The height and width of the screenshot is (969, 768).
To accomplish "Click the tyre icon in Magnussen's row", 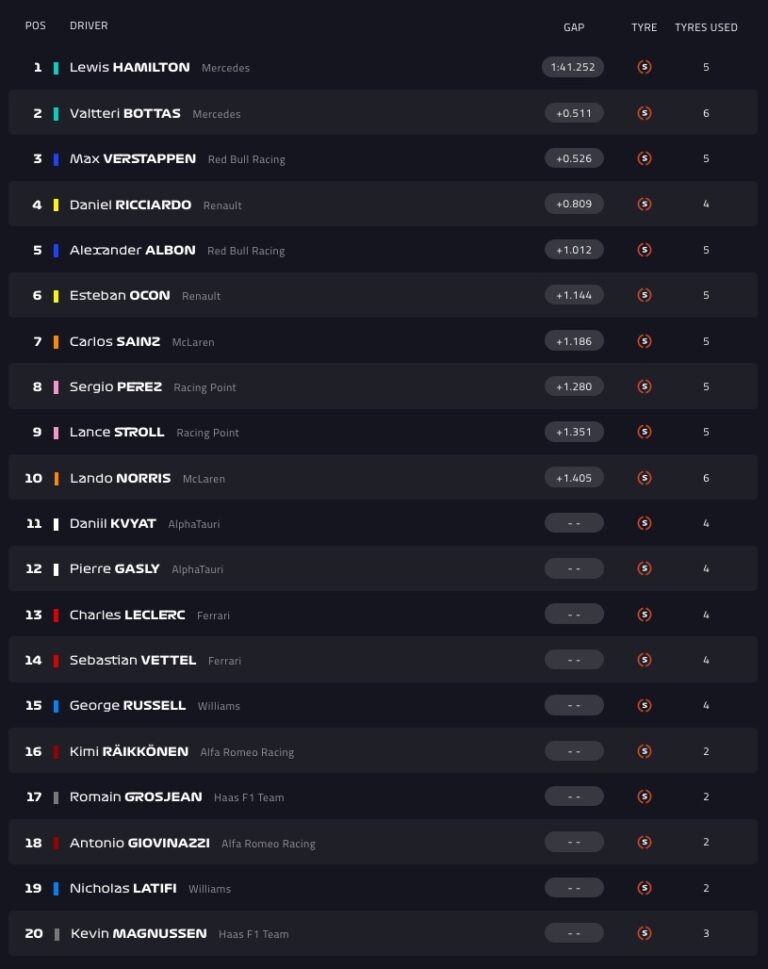I will [x=644, y=933].
